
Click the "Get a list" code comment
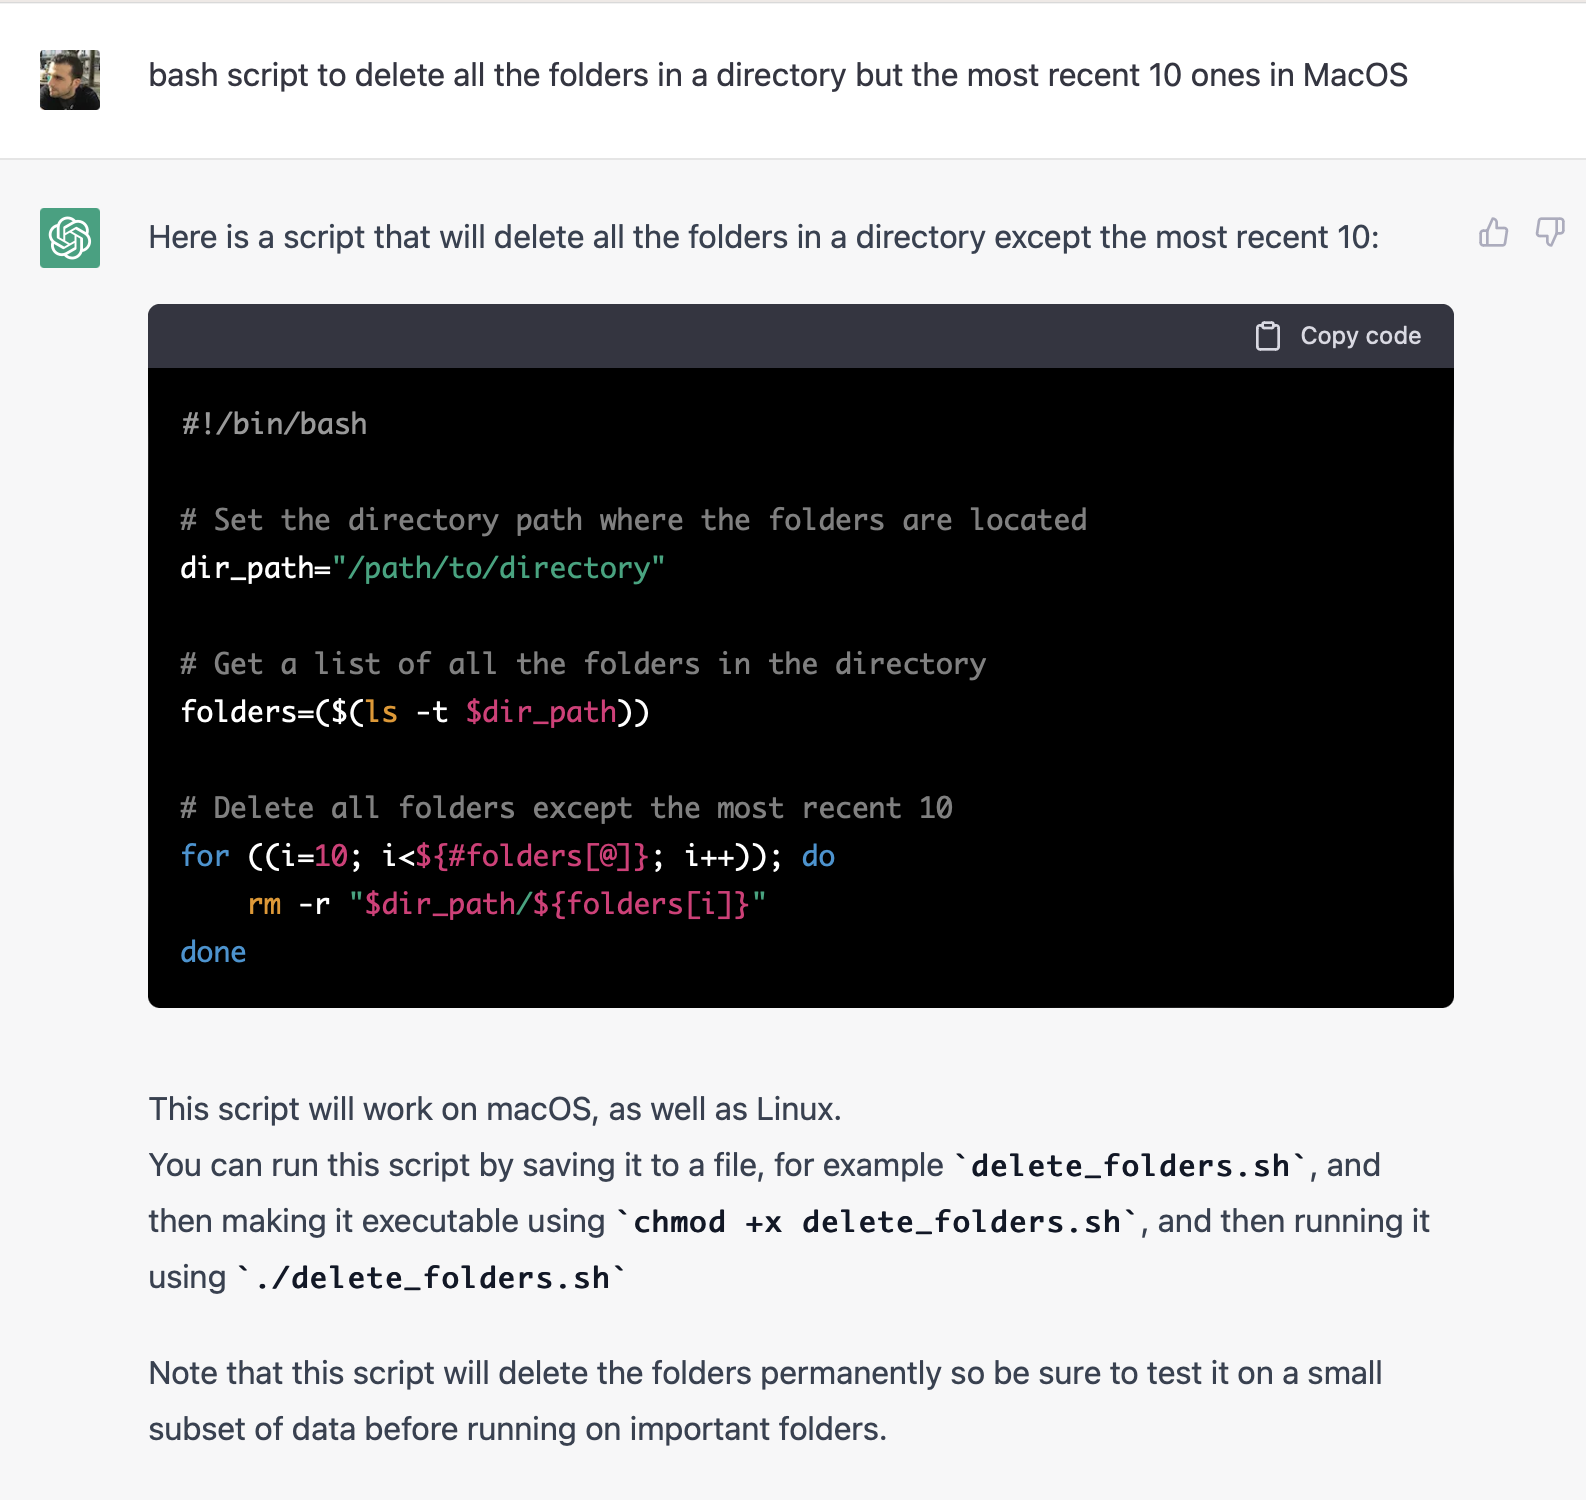[583, 664]
